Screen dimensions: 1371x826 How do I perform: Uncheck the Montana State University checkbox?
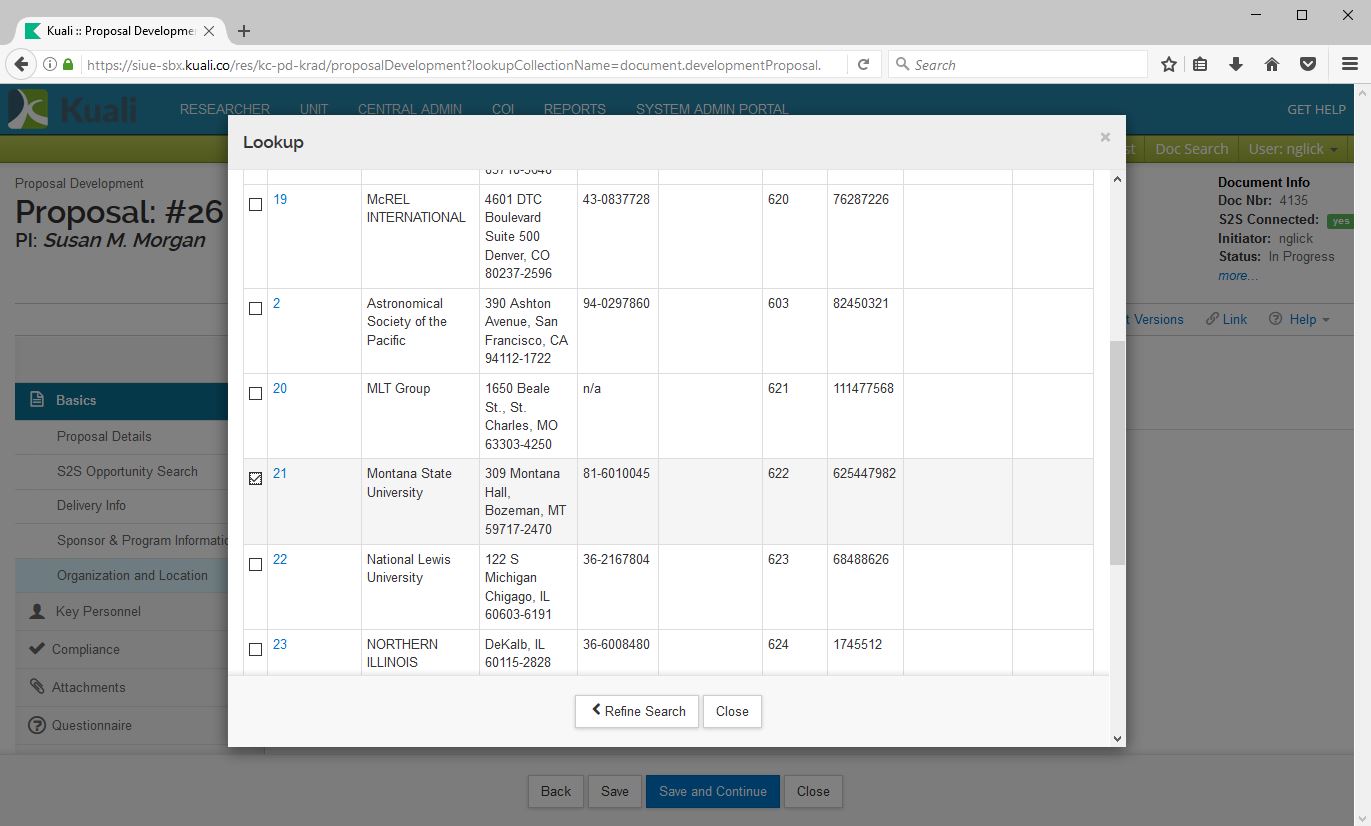click(255, 479)
